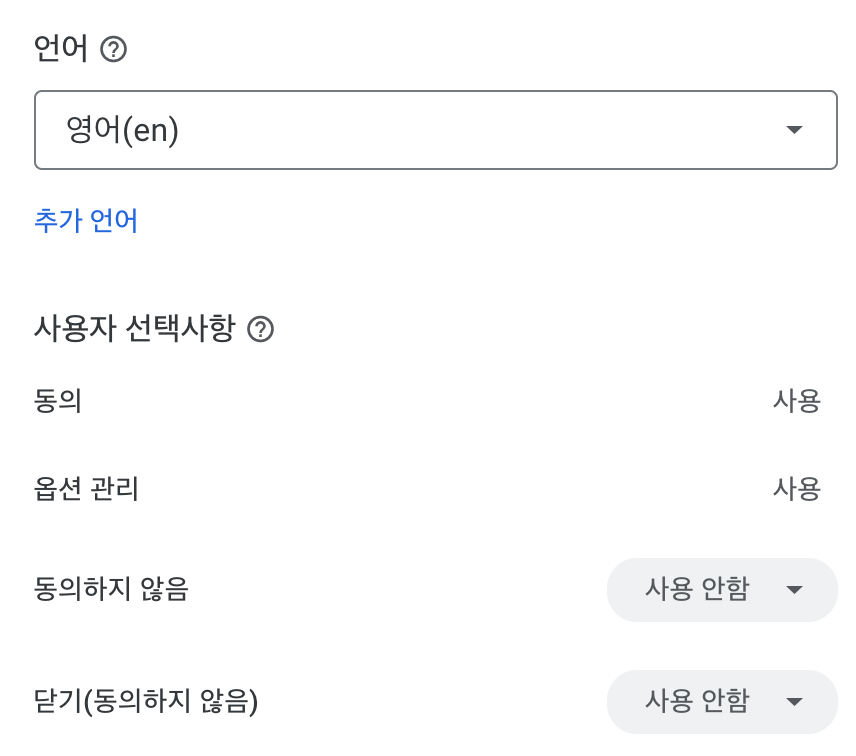856x756 pixels.
Task: Click 사용 안함 text on the 동의하지 않음 row
Action: [x=697, y=590]
